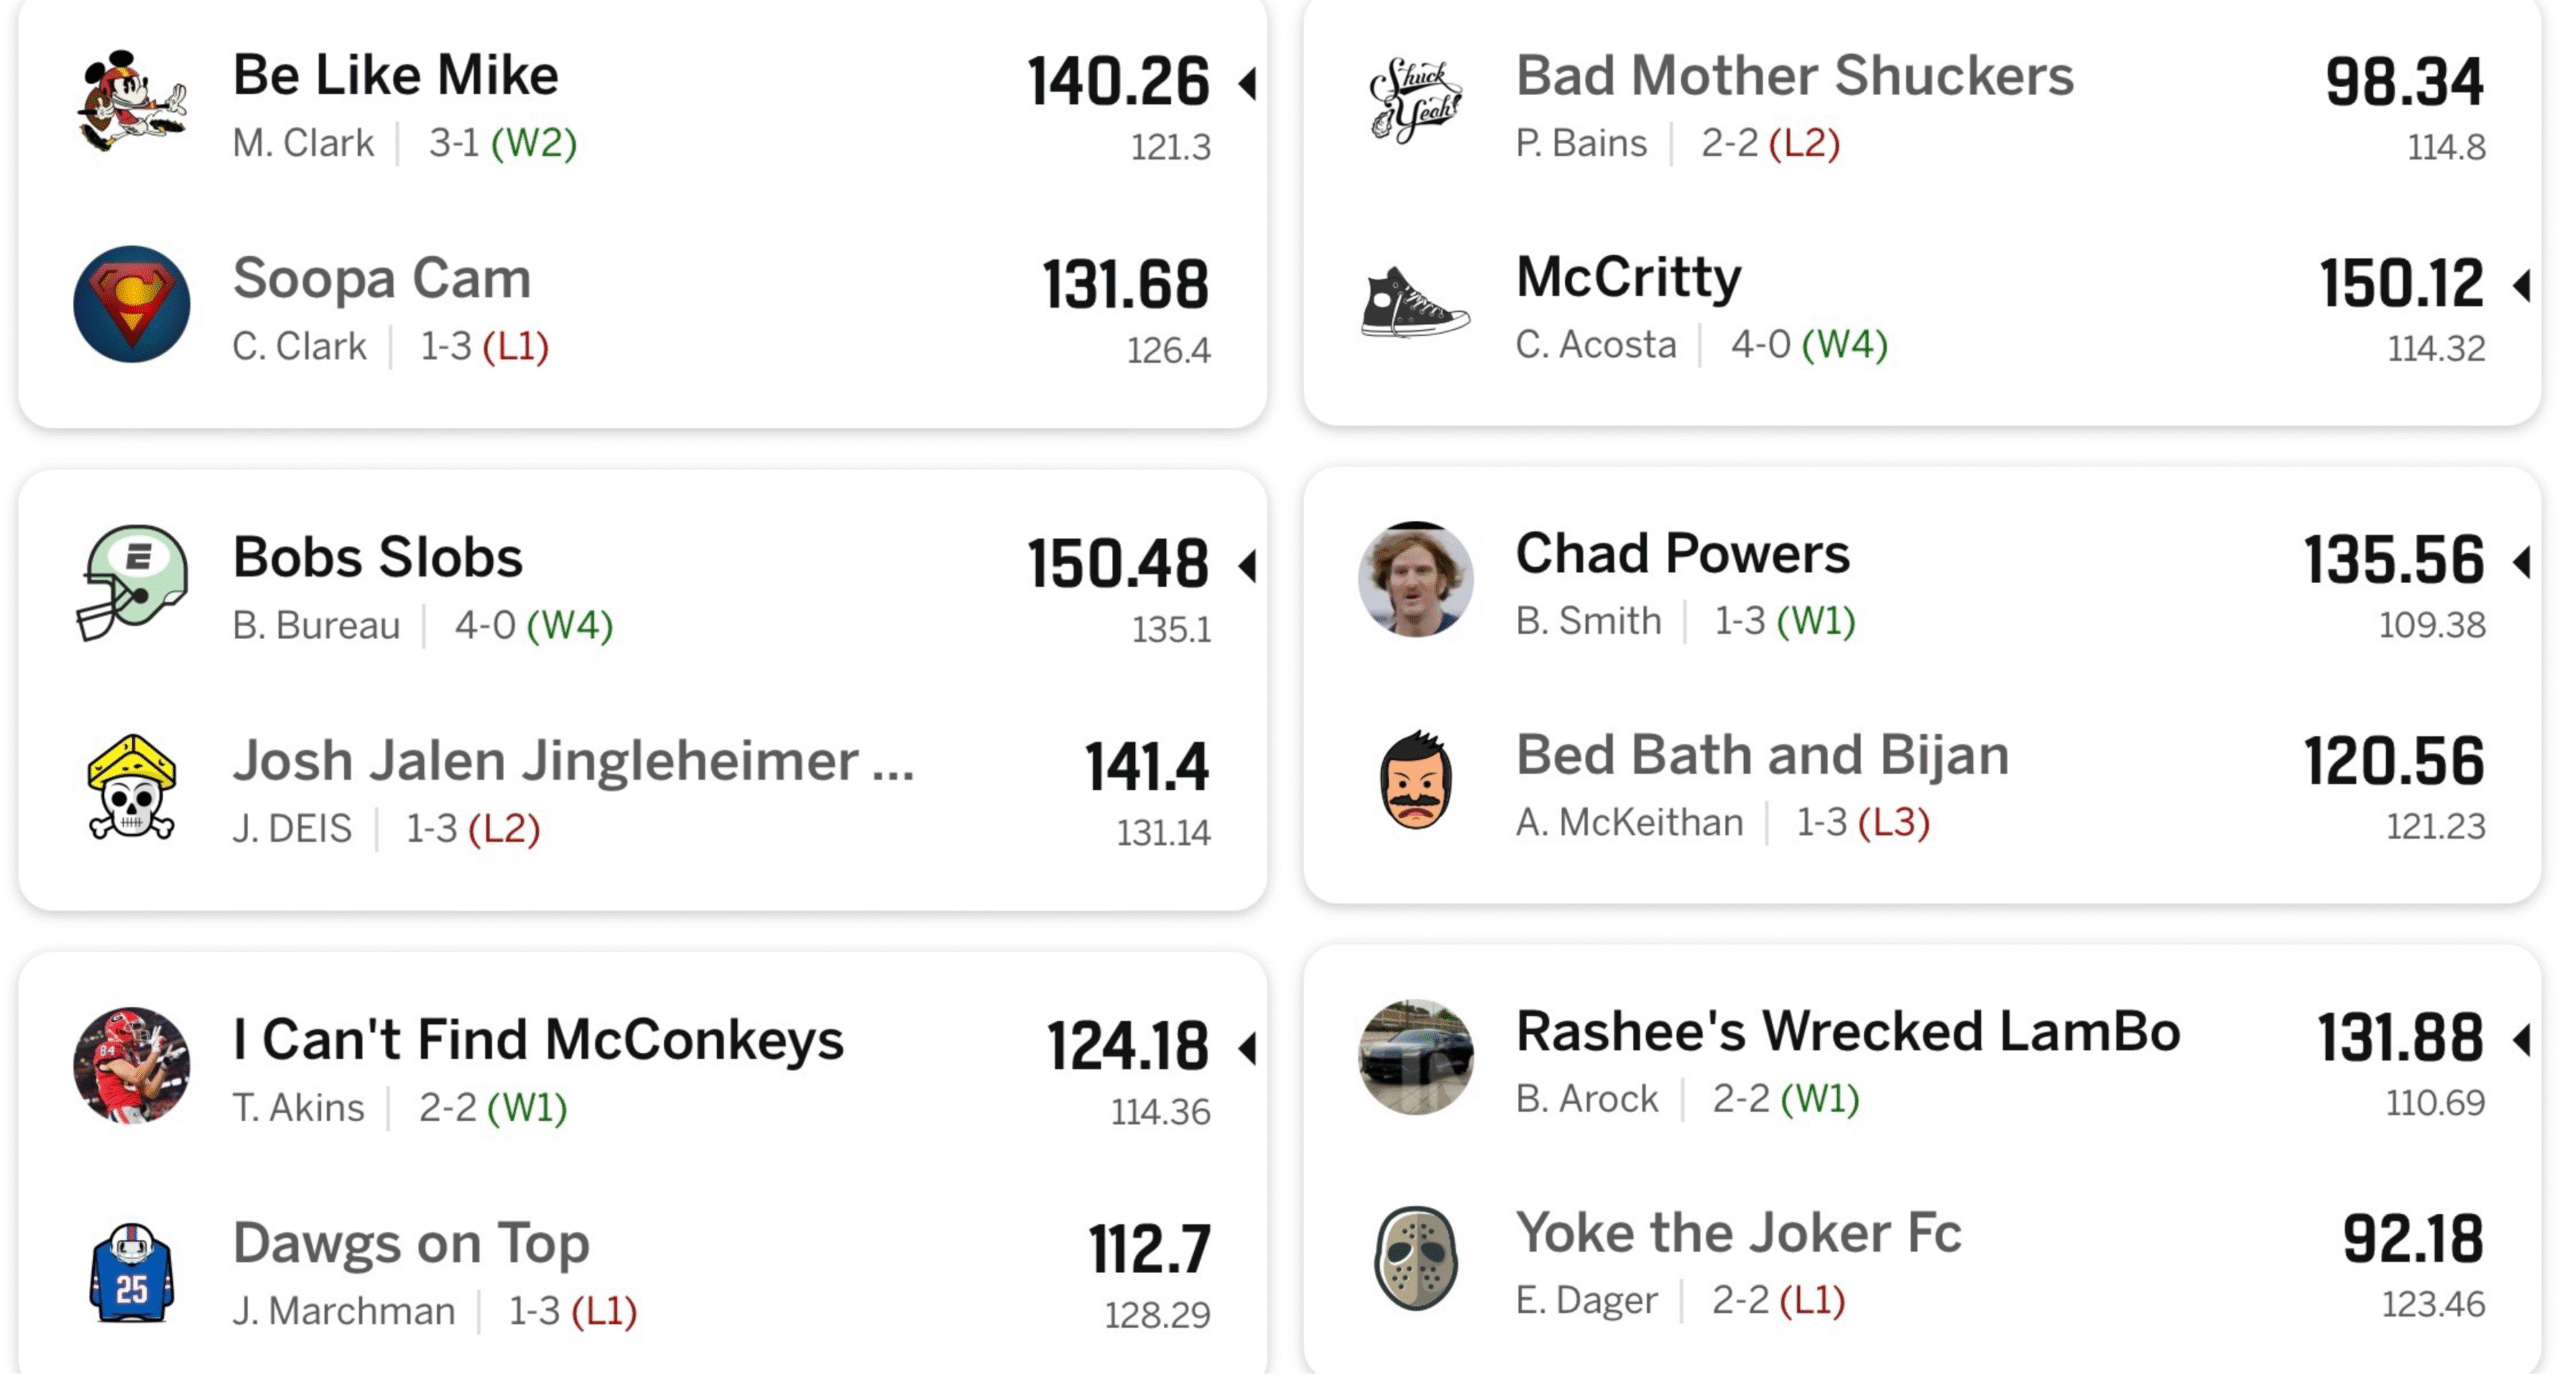Click McCritty's sneaker team logo
The height and width of the screenshot is (1377, 2560).
(1415, 302)
